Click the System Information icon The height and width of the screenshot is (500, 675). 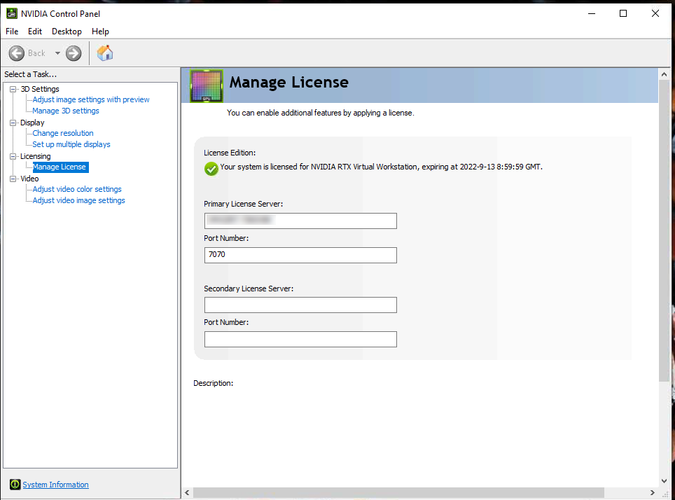click(13, 485)
